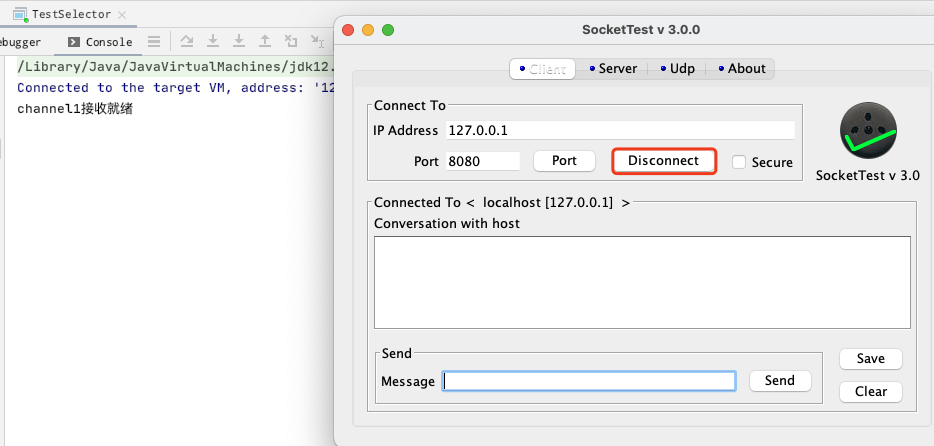Close the TestSelector debug tab
Image resolution: width=934 pixels, height=446 pixels.
tap(122, 15)
